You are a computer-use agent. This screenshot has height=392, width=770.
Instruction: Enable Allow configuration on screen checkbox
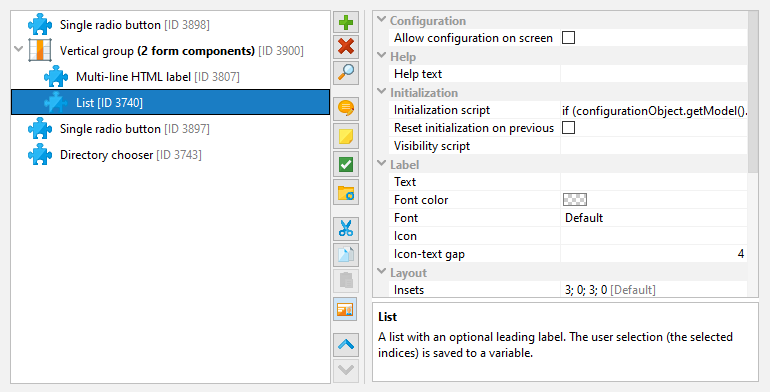pyautogui.click(x=568, y=38)
